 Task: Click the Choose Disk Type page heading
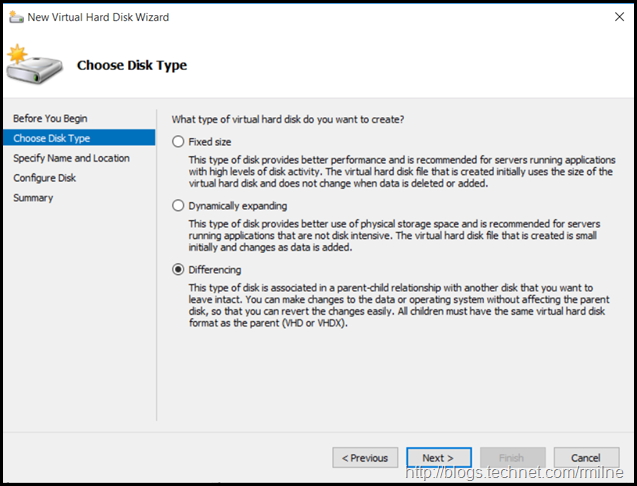[x=132, y=66]
